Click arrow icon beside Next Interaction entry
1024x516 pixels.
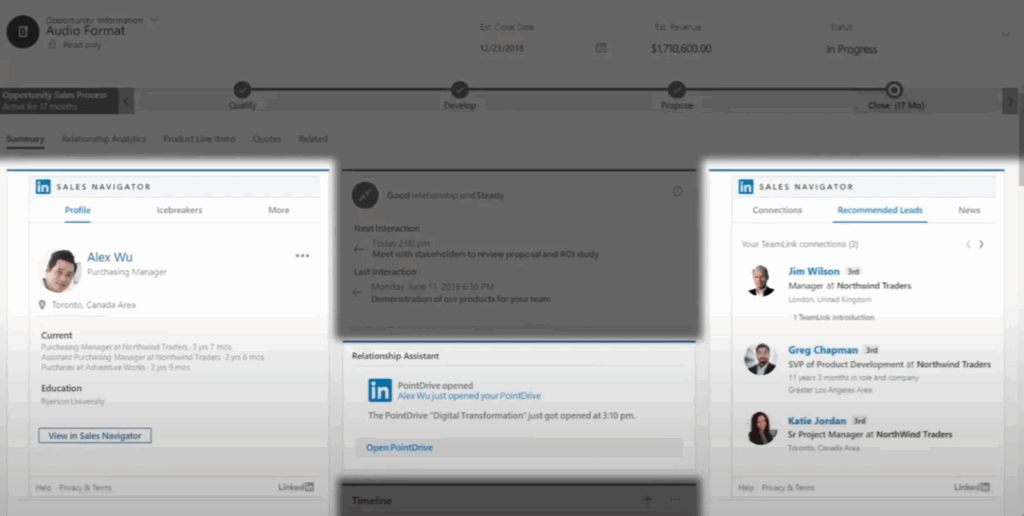[x=359, y=249]
